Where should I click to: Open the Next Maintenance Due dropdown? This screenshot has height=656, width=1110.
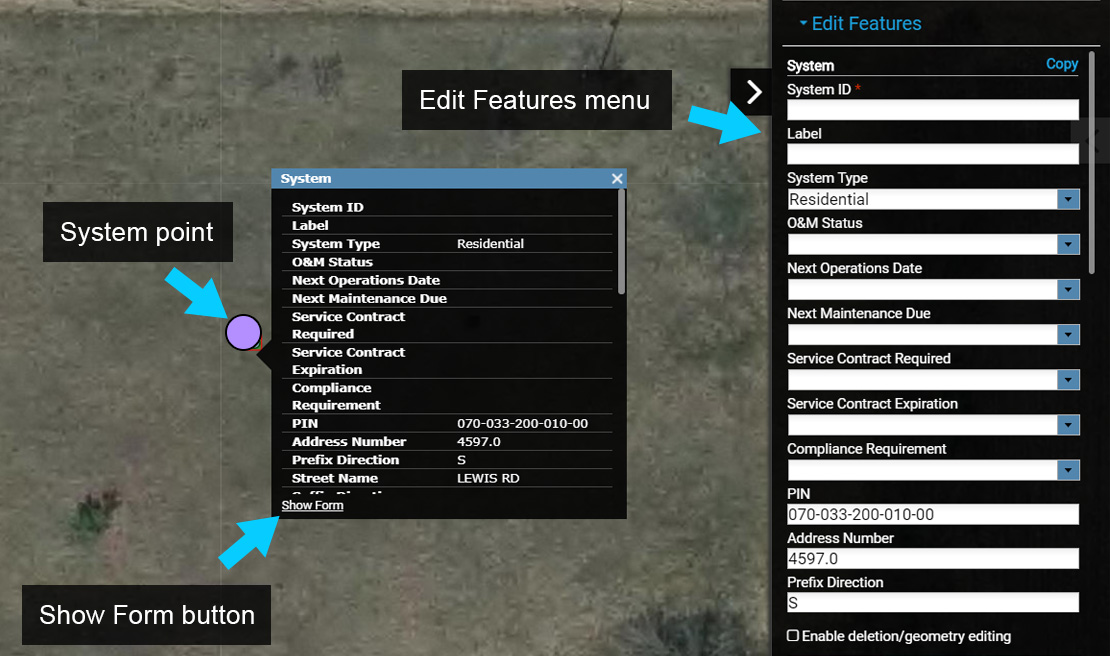[x=1069, y=334]
